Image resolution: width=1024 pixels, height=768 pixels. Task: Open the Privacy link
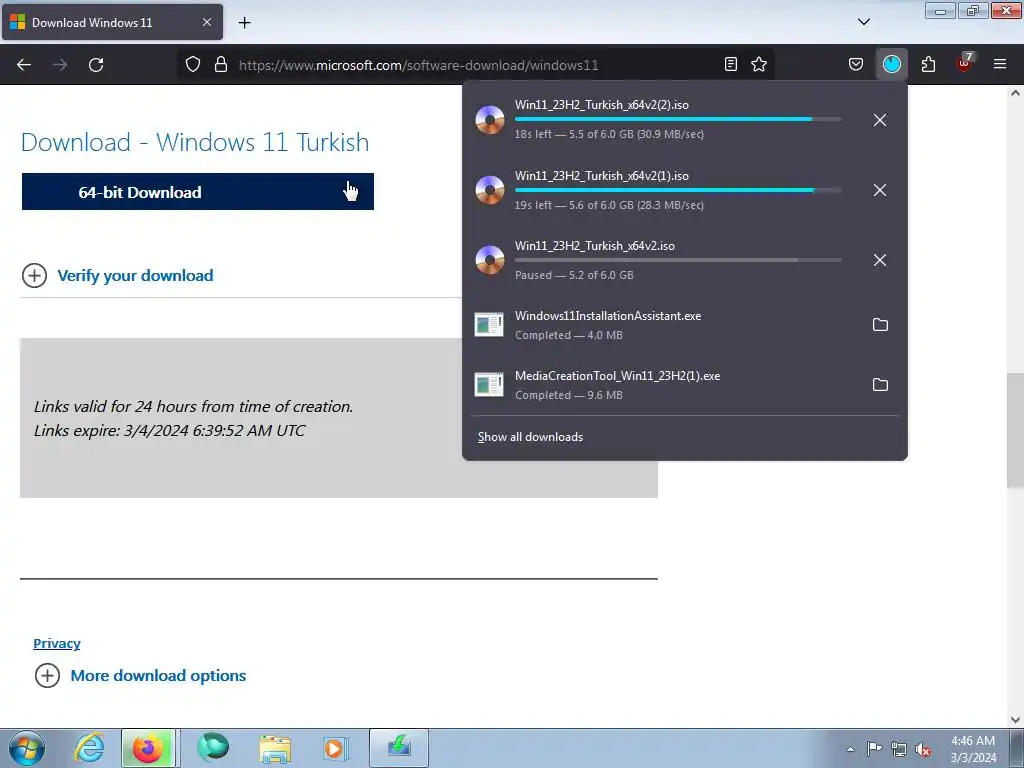pyautogui.click(x=57, y=643)
